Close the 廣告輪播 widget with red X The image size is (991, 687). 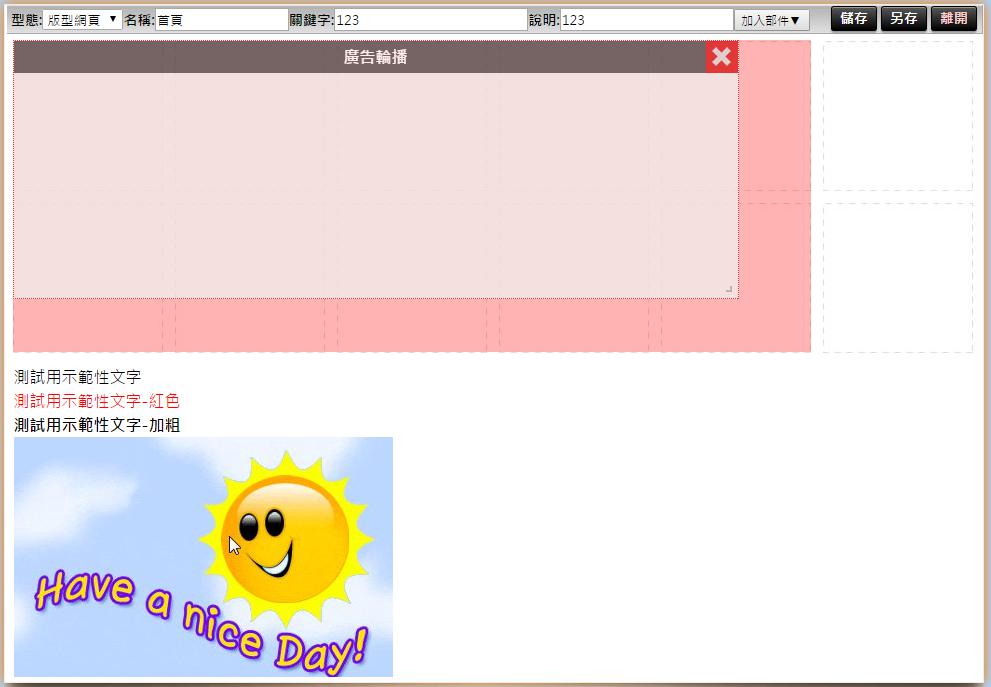tap(721, 57)
